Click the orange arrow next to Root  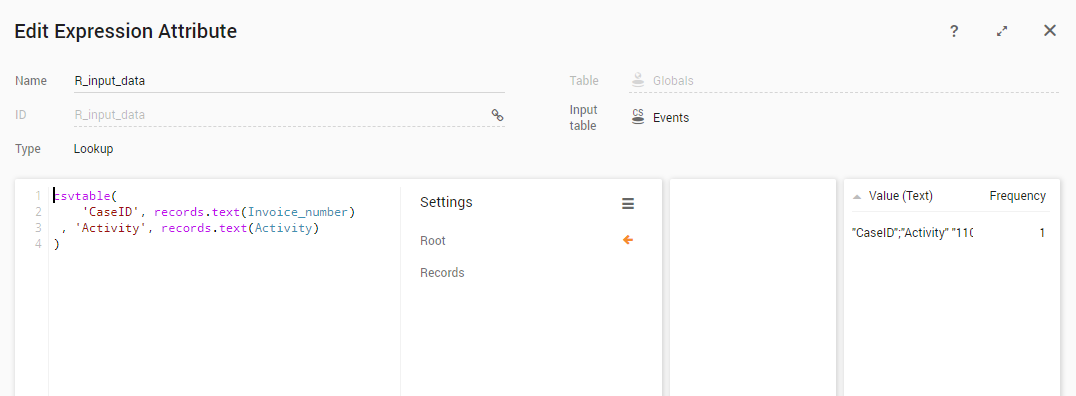(627, 240)
